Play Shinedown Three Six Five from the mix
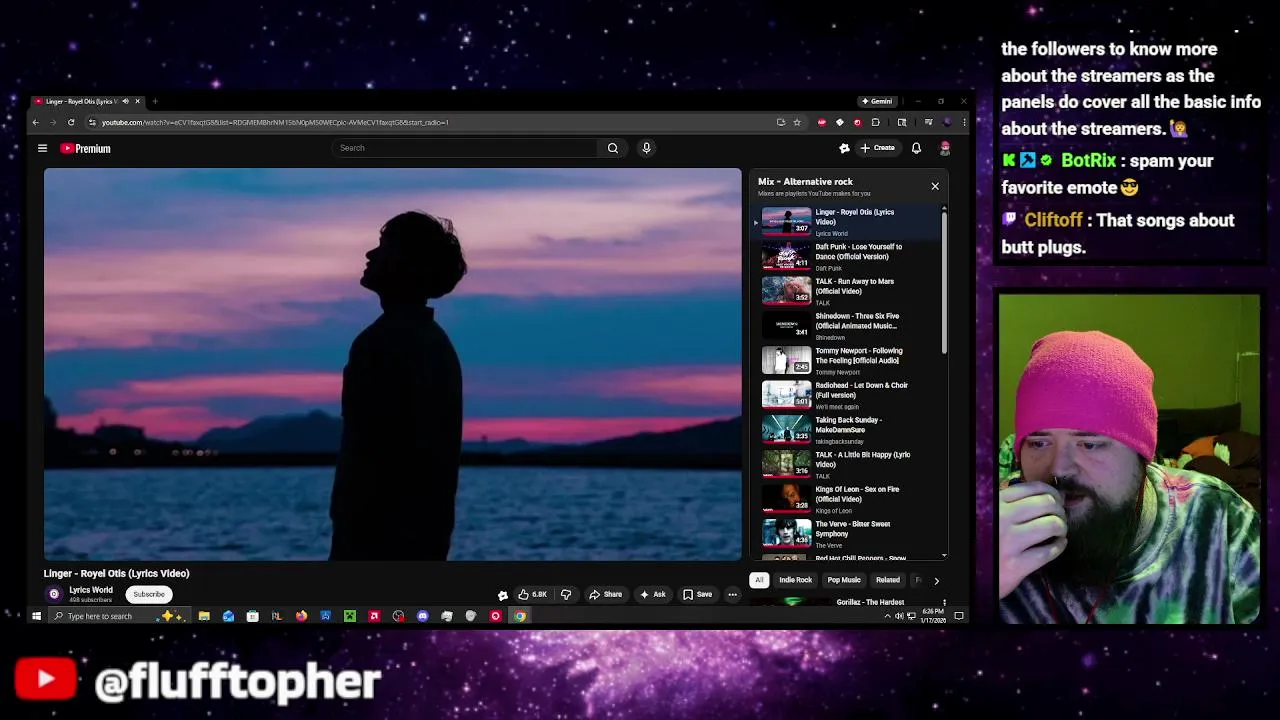Image resolution: width=1280 pixels, height=720 pixels. pos(848,326)
